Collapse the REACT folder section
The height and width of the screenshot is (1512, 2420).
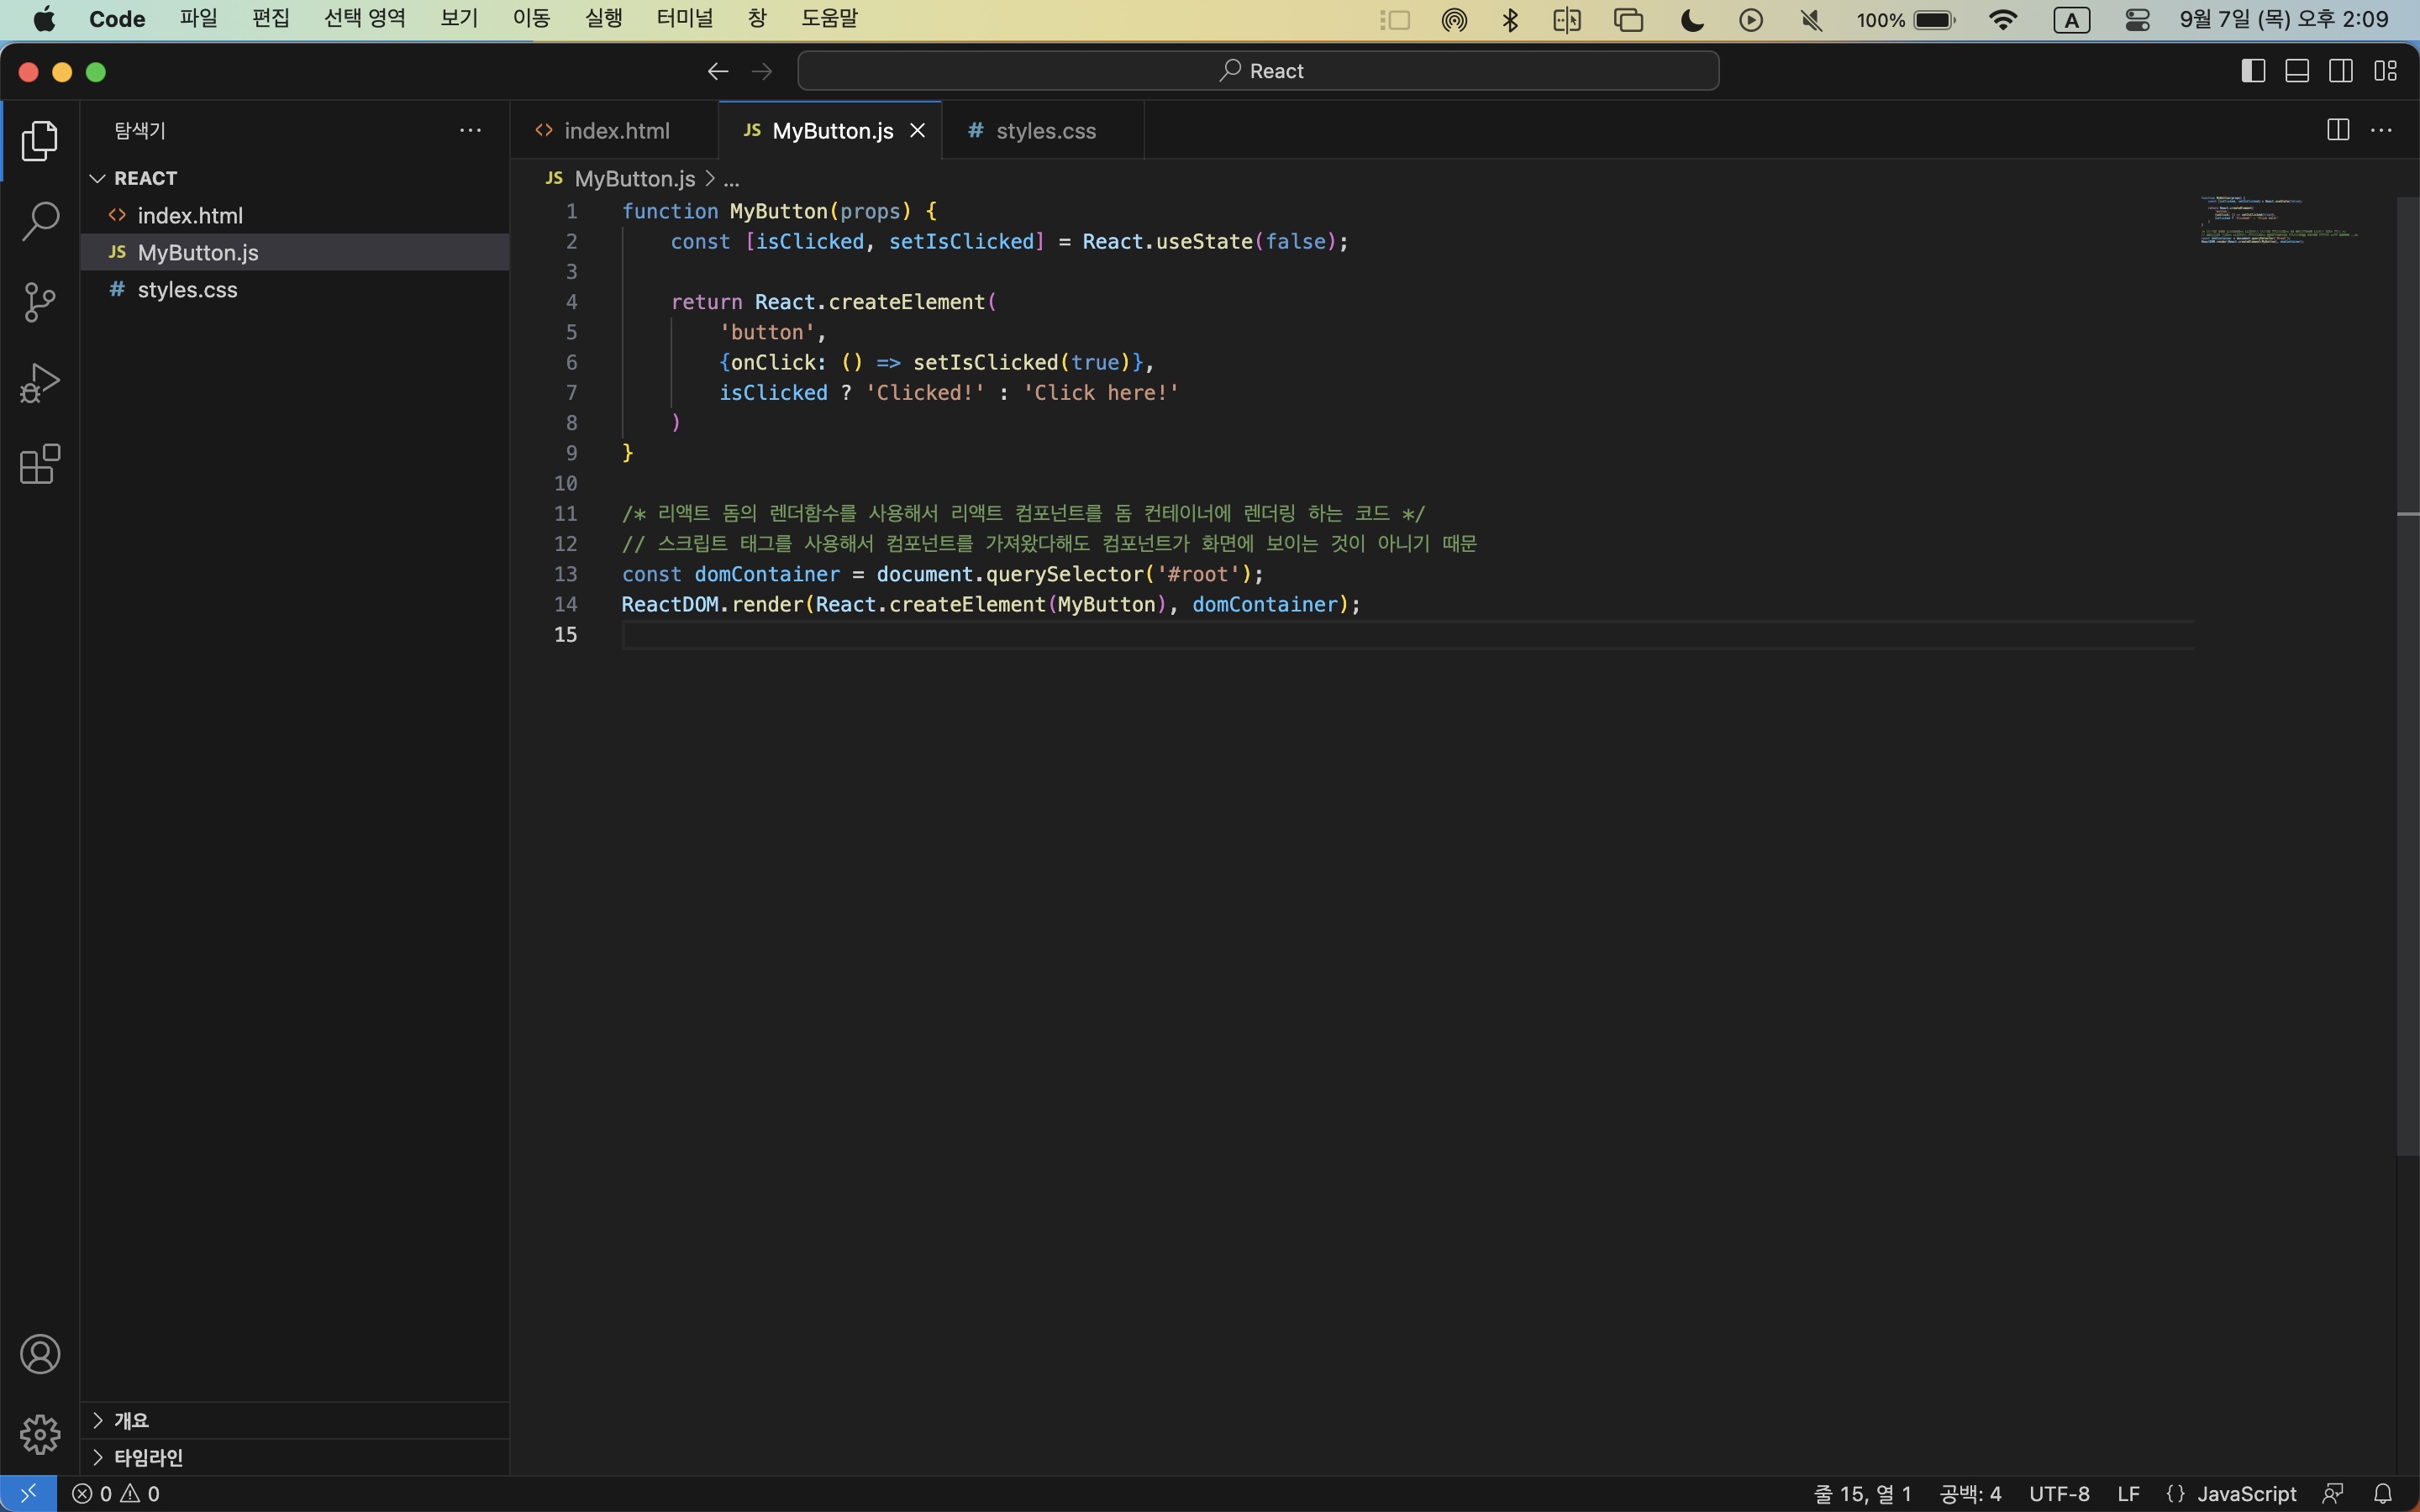tap(145, 178)
